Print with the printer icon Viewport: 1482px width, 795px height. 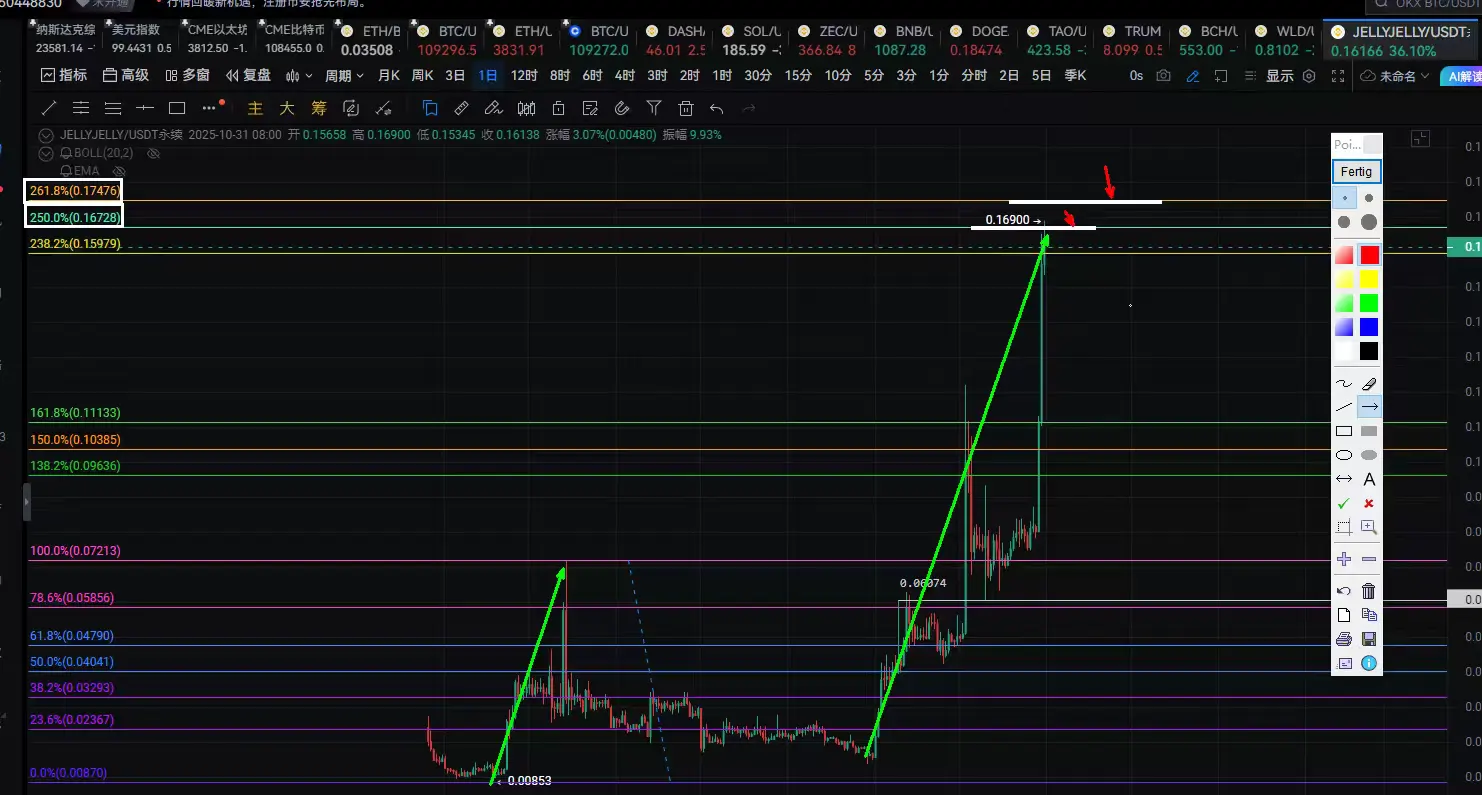[x=1344, y=639]
